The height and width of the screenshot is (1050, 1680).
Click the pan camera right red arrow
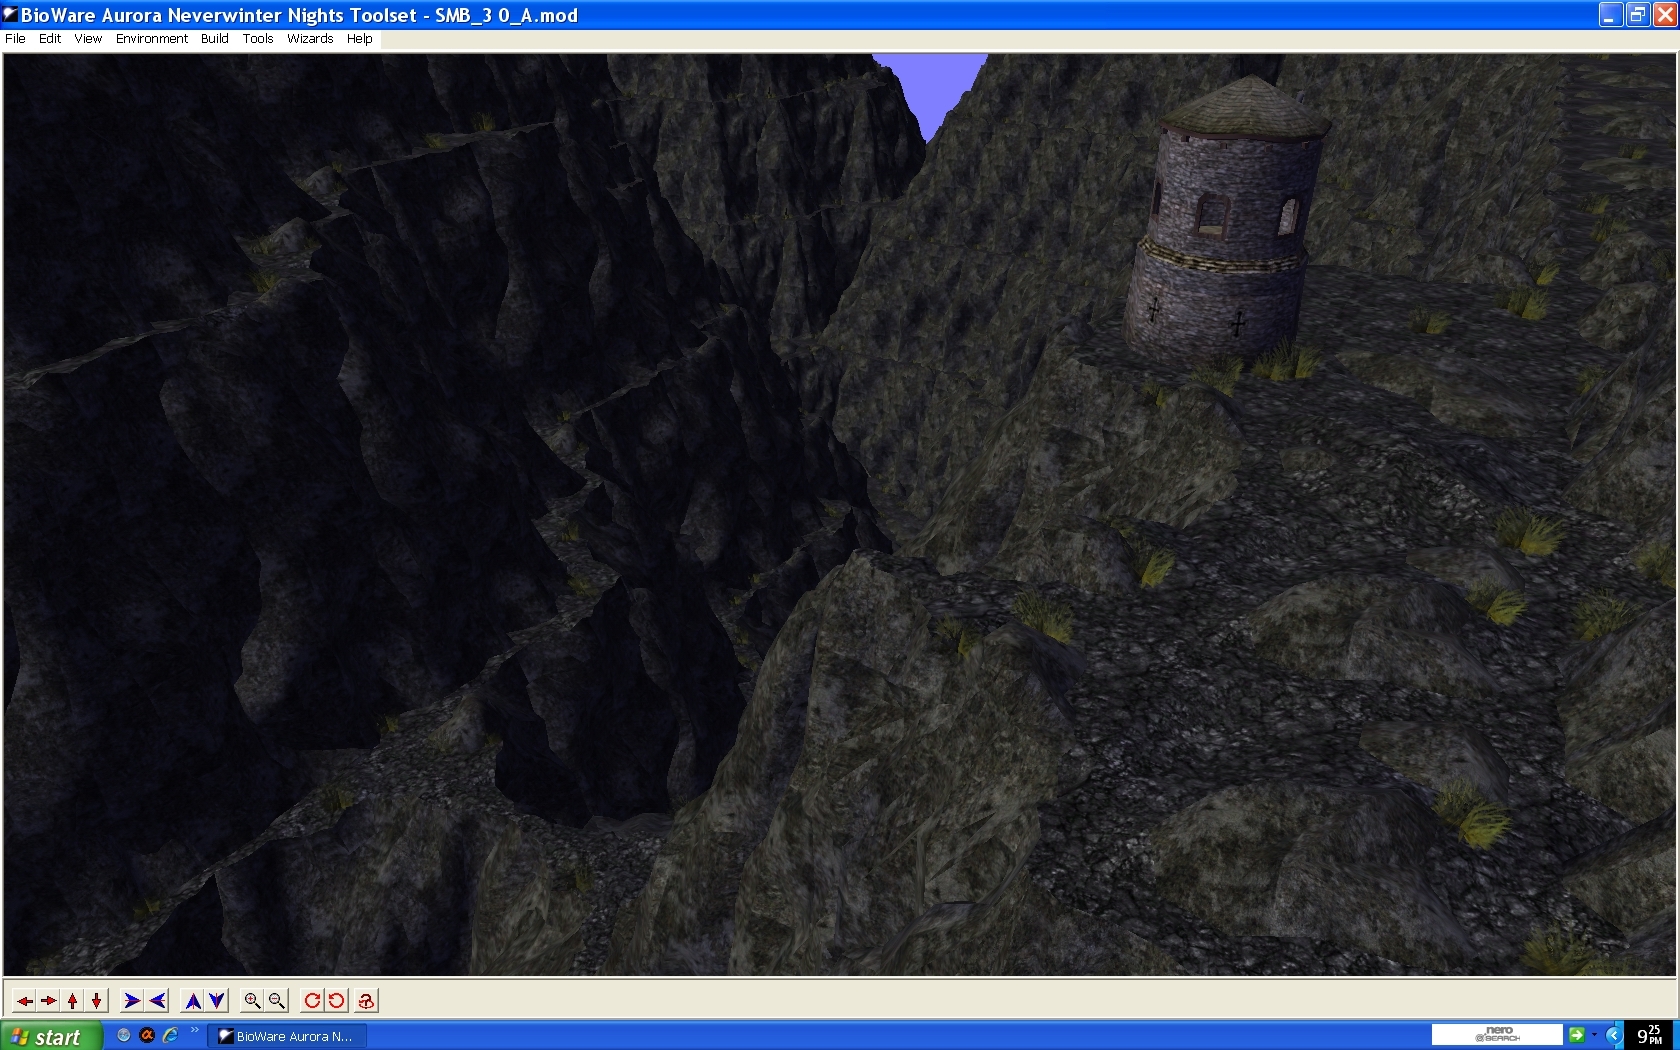49,1001
